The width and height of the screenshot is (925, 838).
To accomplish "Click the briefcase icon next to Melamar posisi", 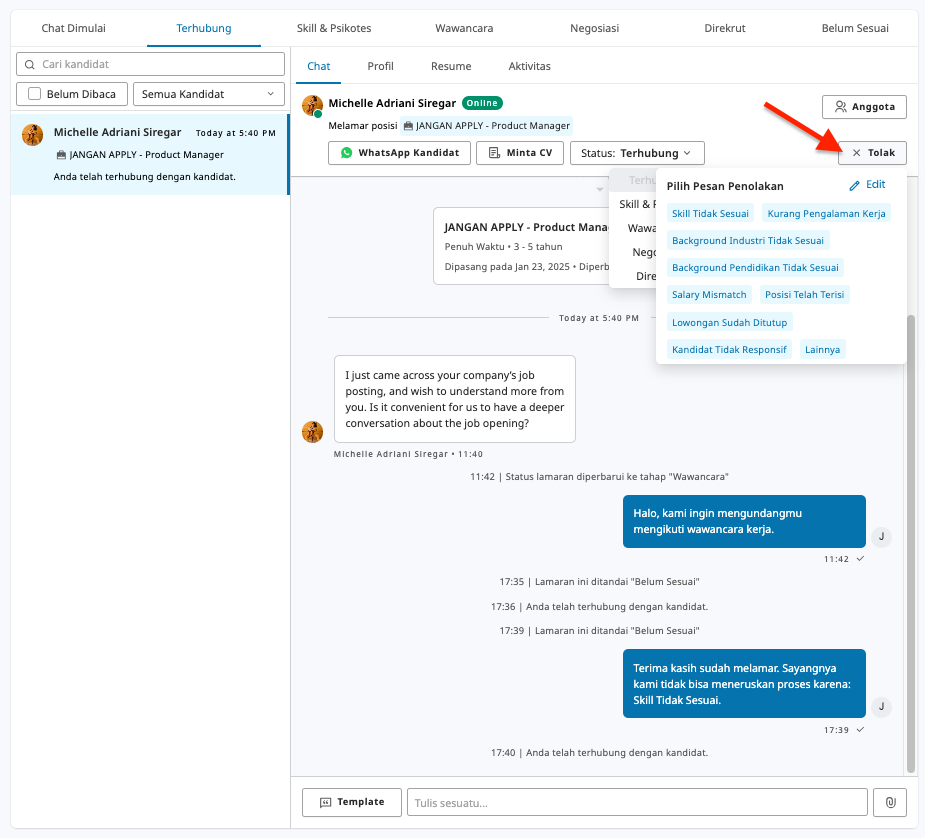I will (x=408, y=126).
